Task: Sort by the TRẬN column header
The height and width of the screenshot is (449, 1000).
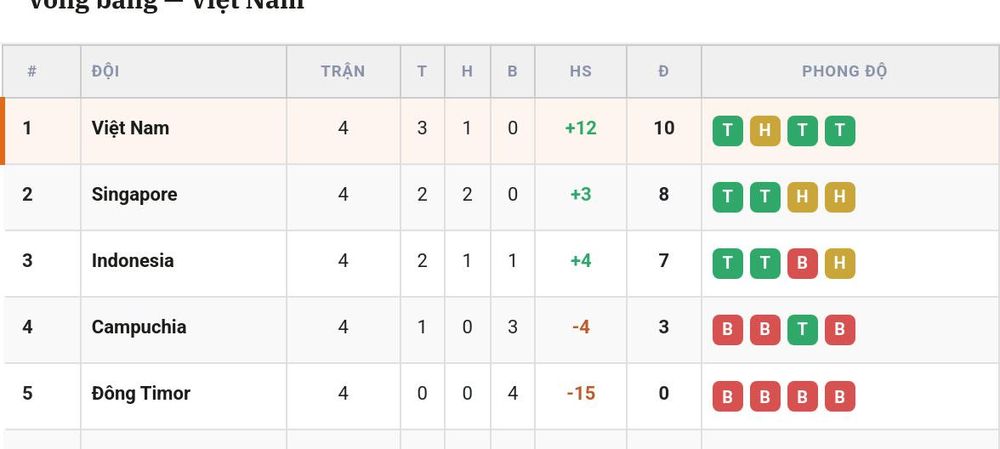Action: [343, 71]
